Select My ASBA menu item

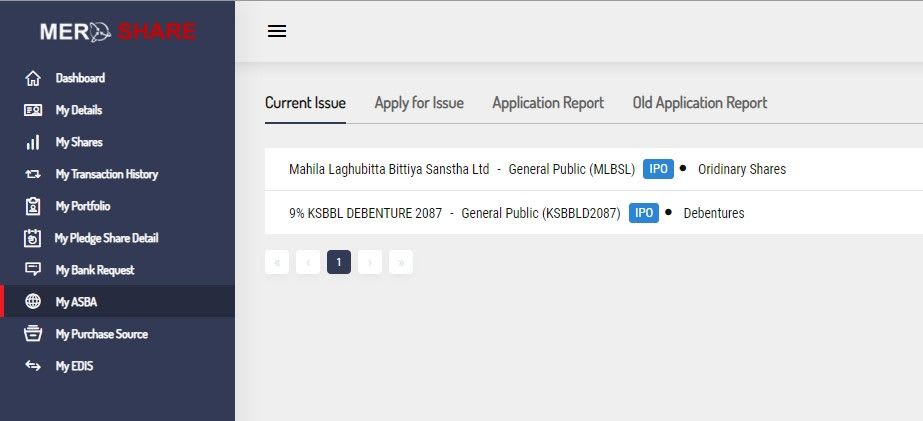point(118,301)
